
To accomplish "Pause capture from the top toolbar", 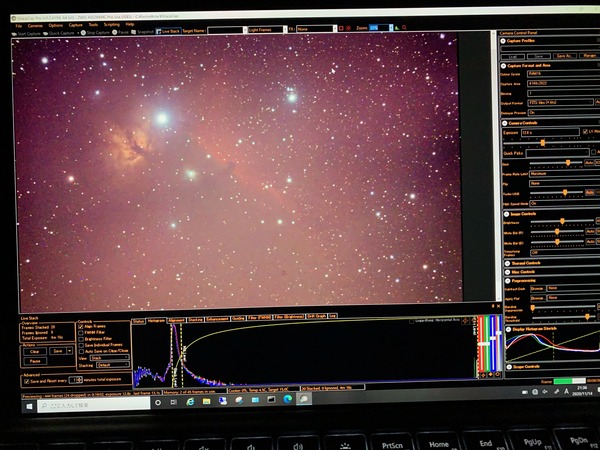I will pyautogui.click(x=121, y=32).
